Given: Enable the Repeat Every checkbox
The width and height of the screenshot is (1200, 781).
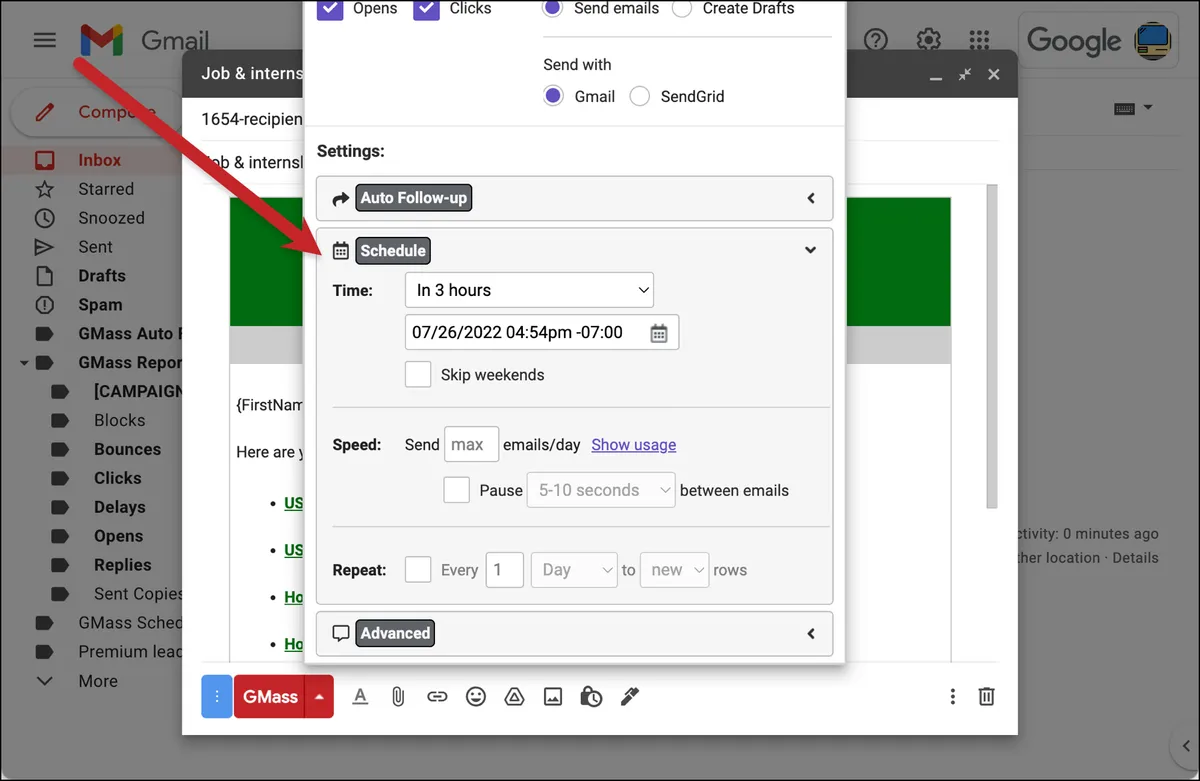Looking at the screenshot, I should 418,570.
